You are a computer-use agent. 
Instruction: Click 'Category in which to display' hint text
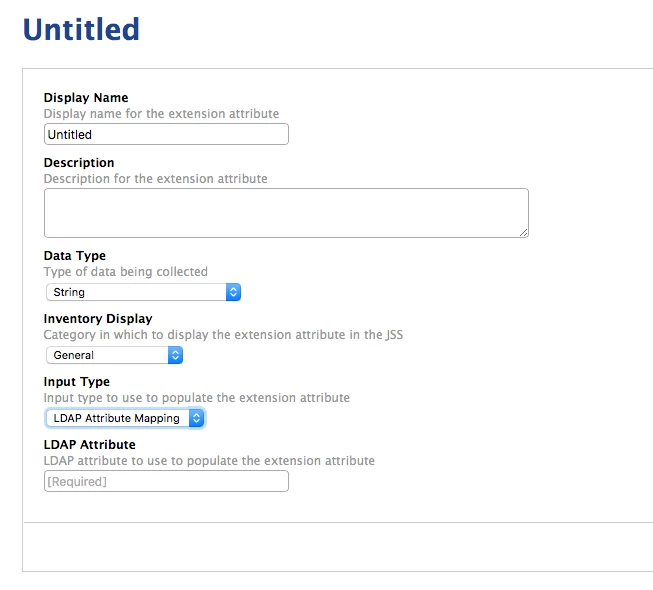223,335
